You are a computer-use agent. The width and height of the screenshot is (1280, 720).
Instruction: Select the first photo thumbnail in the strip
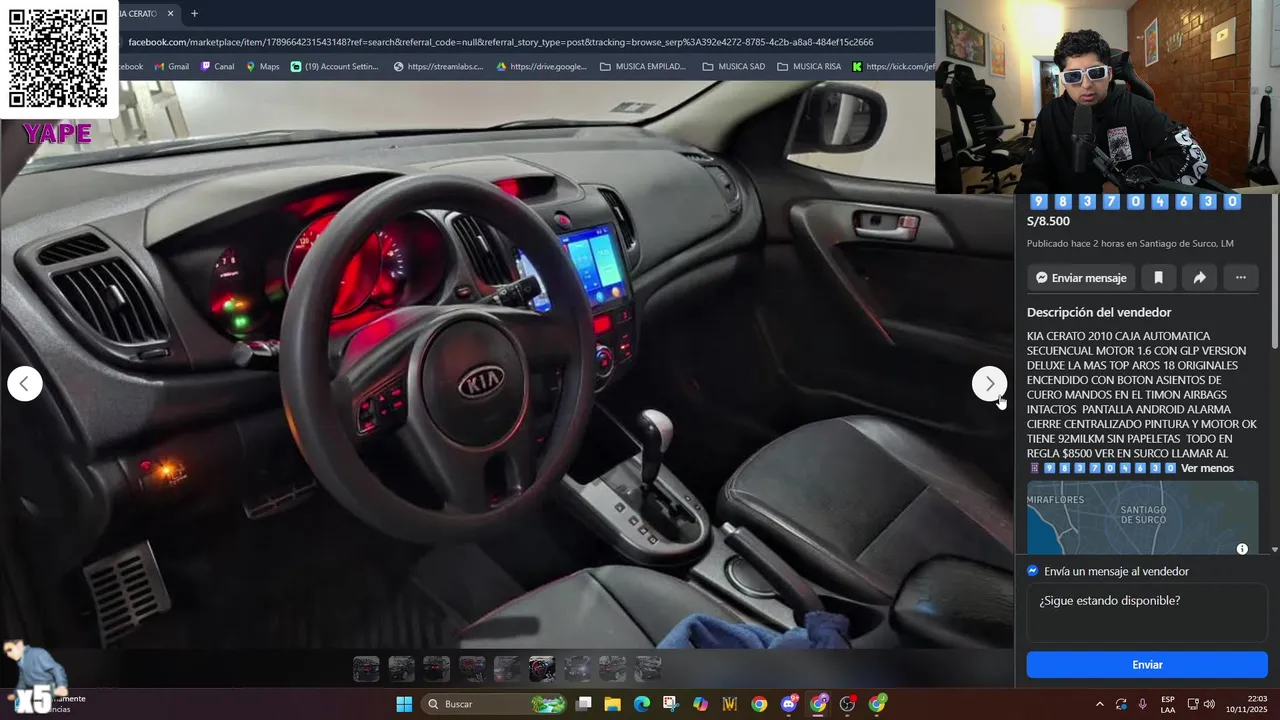point(366,668)
